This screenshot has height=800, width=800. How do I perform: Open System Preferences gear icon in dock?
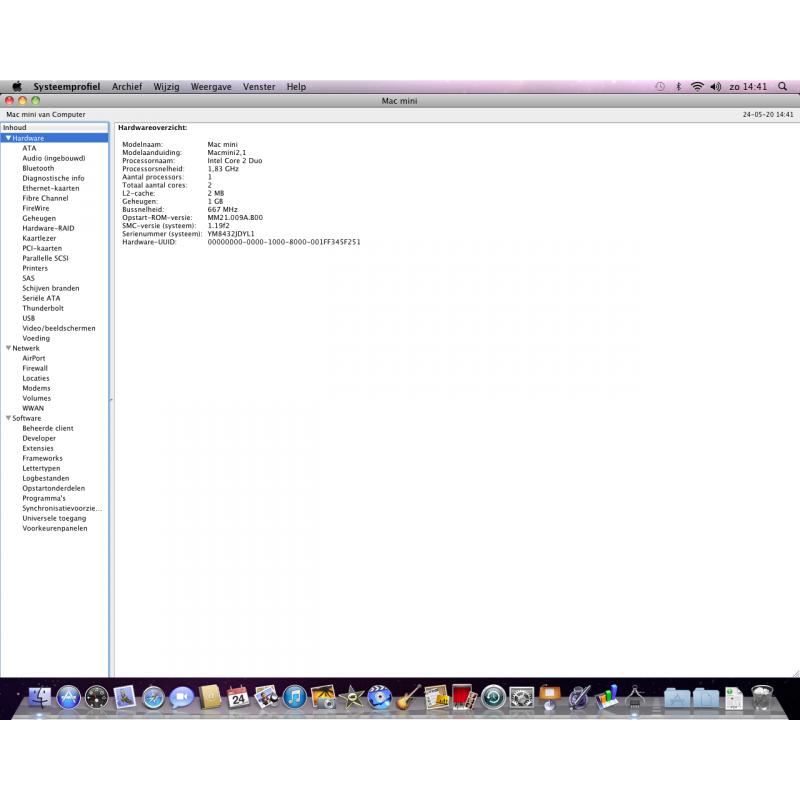(x=521, y=697)
